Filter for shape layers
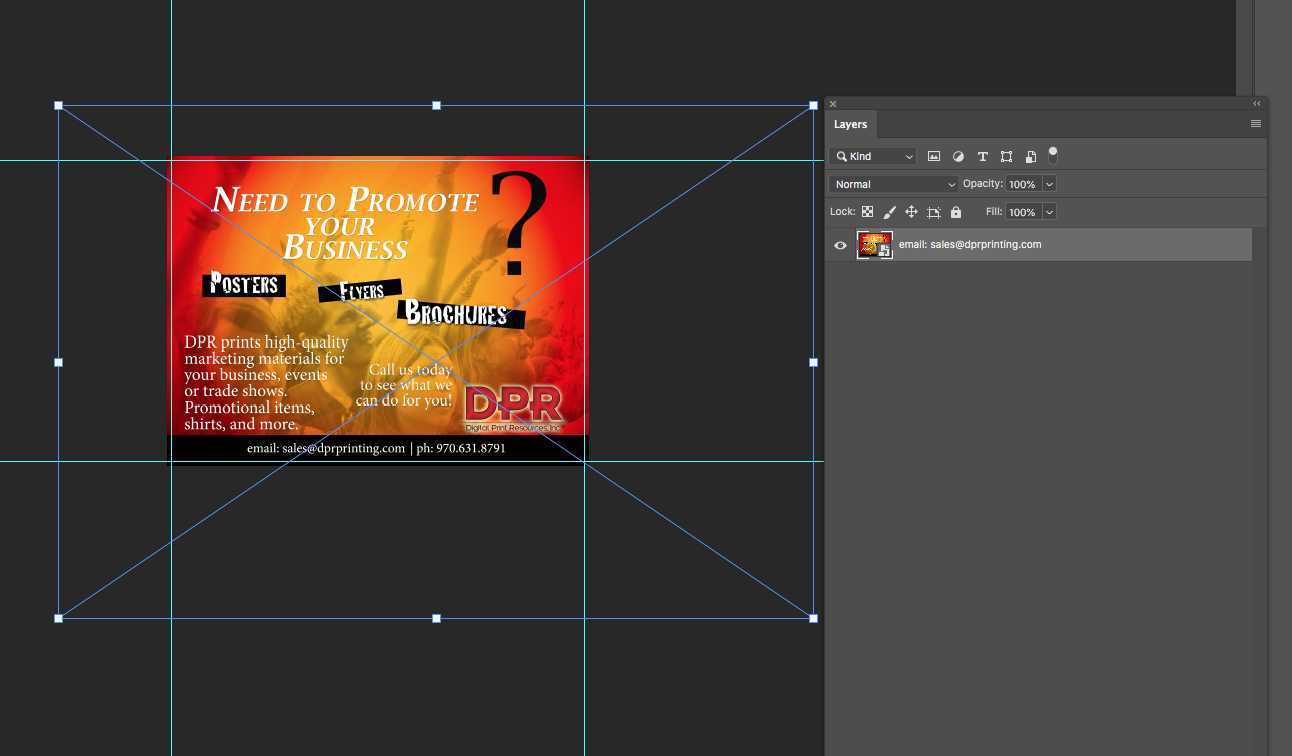The image size is (1292, 756). tap(1006, 157)
